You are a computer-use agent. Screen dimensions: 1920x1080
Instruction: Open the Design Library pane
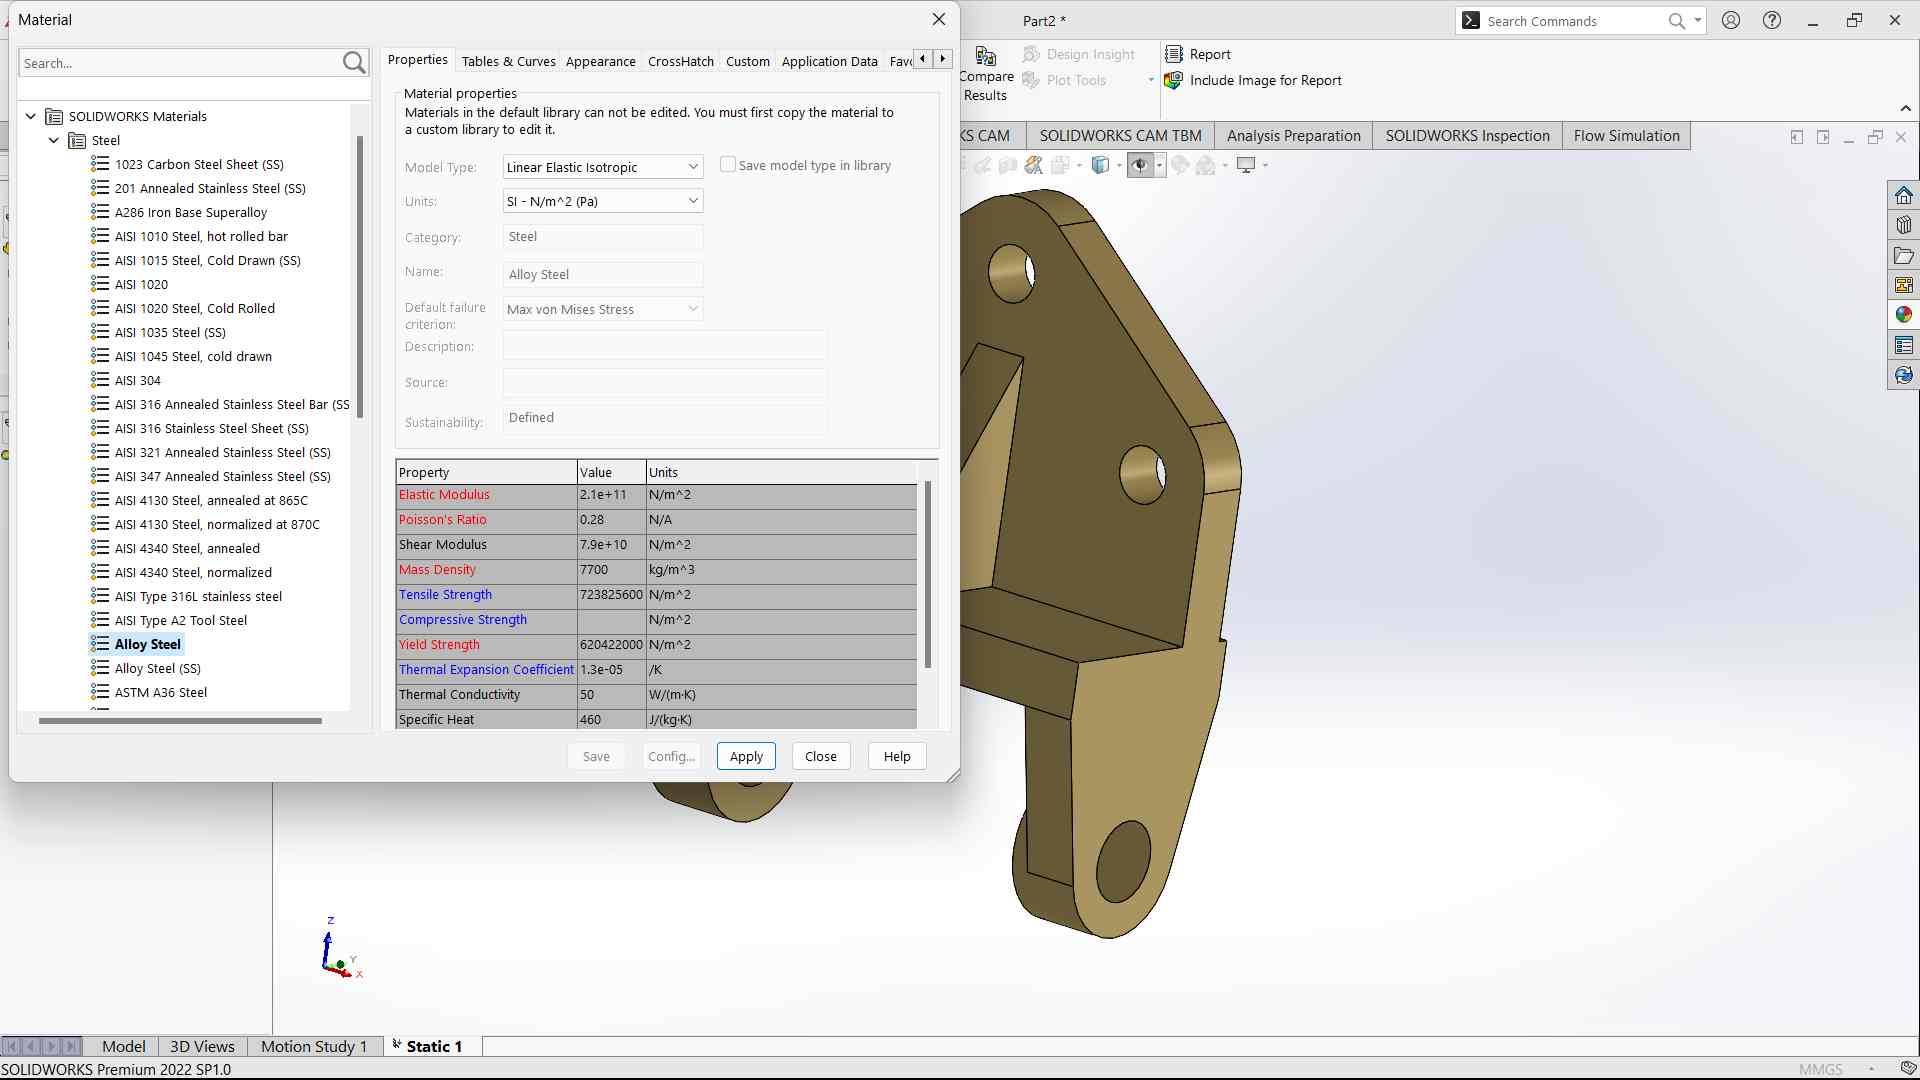pyautogui.click(x=1903, y=225)
